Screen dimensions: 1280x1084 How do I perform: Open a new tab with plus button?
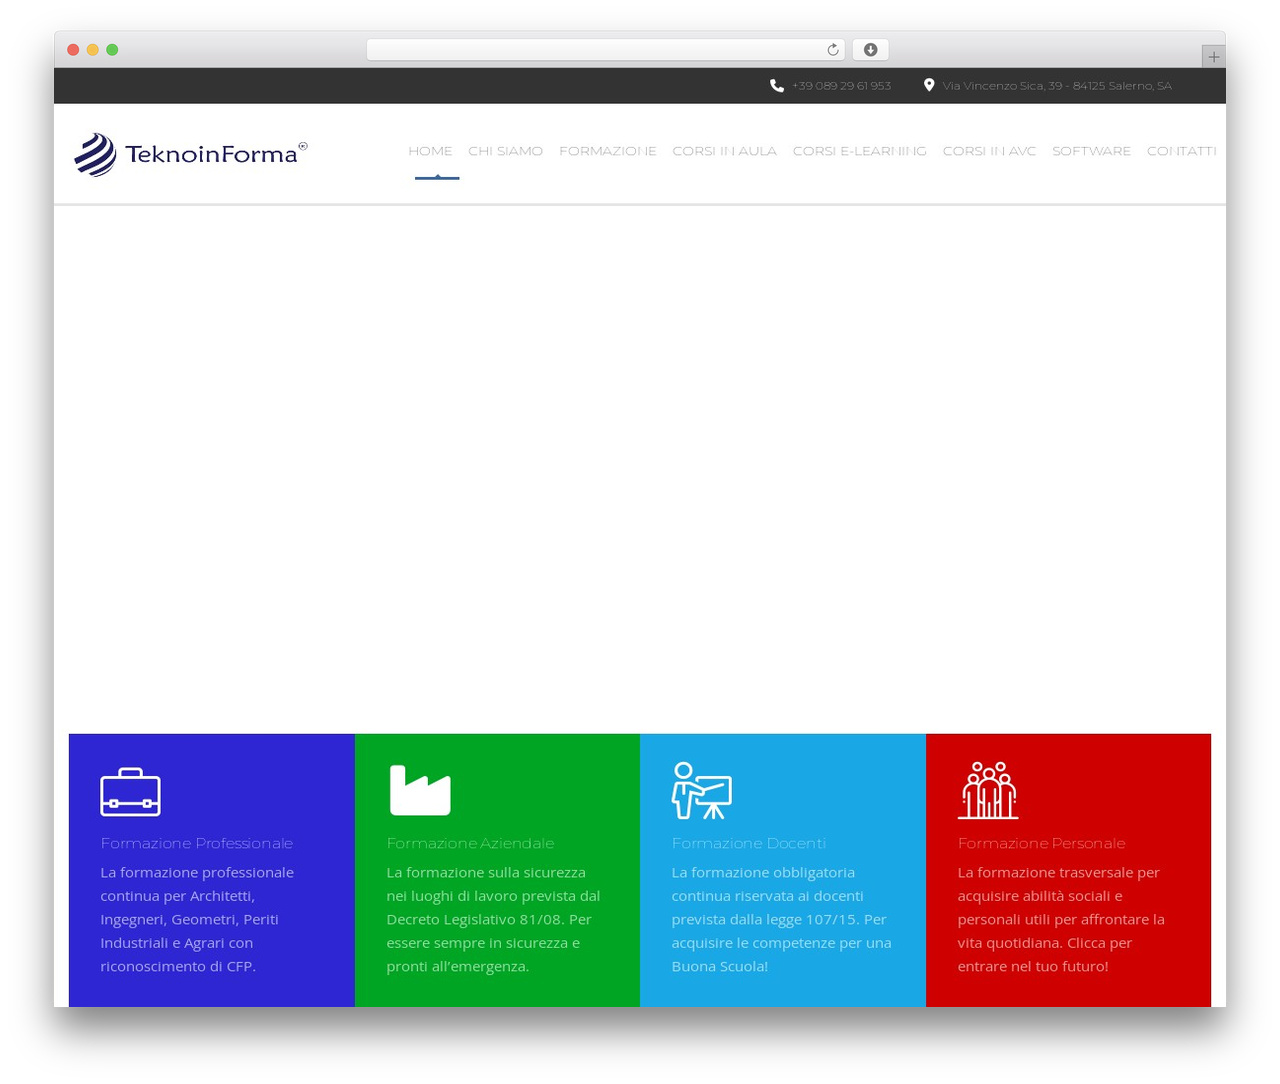coord(1213,57)
